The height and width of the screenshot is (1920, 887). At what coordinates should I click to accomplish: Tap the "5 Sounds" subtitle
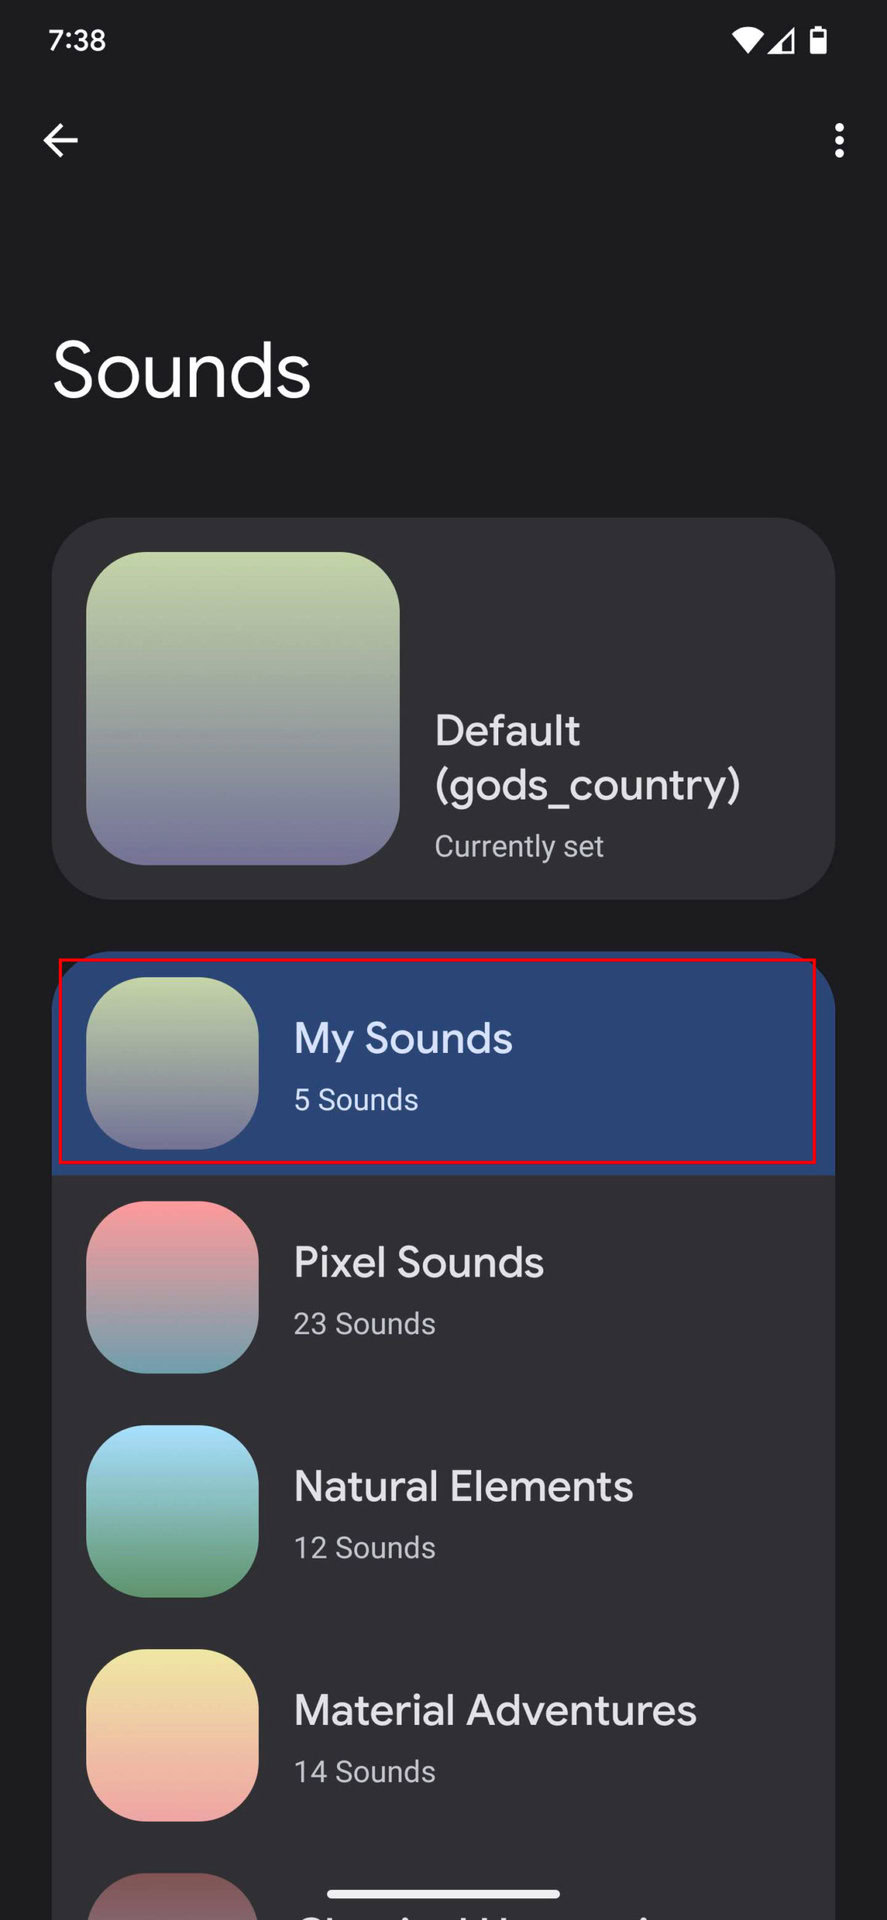tap(356, 1100)
